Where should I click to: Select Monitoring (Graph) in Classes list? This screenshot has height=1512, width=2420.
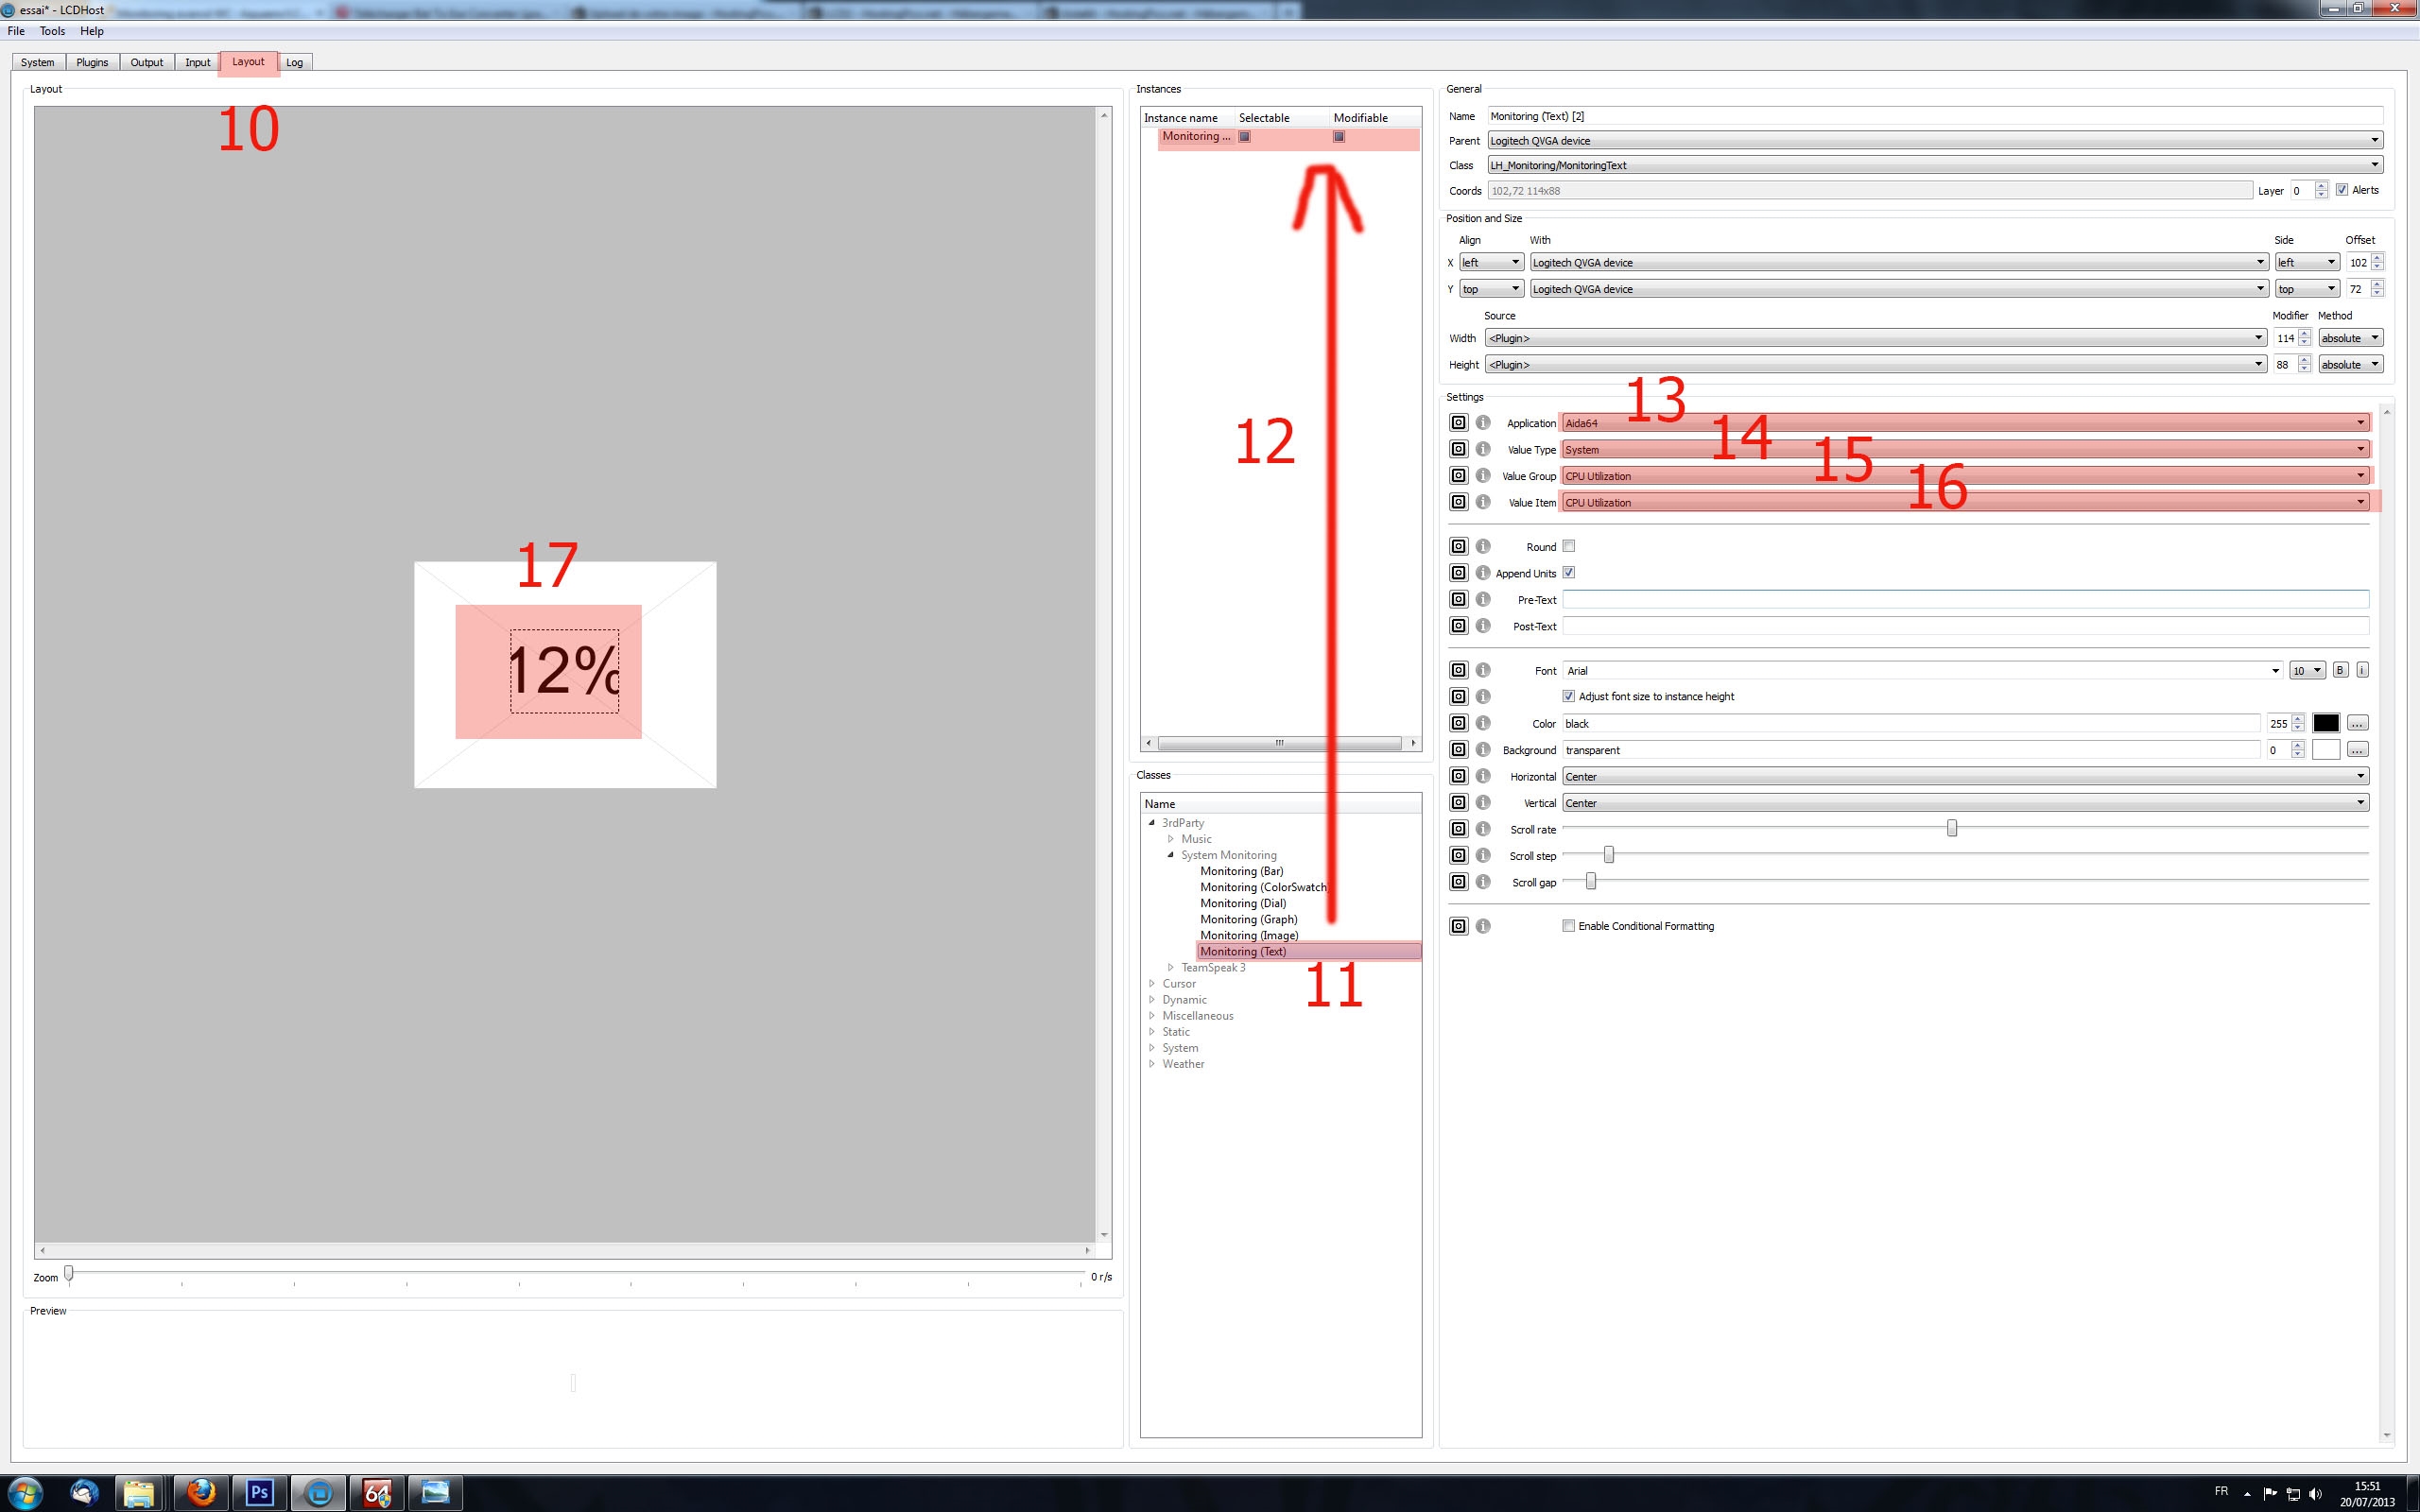pyautogui.click(x=1248, y=919)
